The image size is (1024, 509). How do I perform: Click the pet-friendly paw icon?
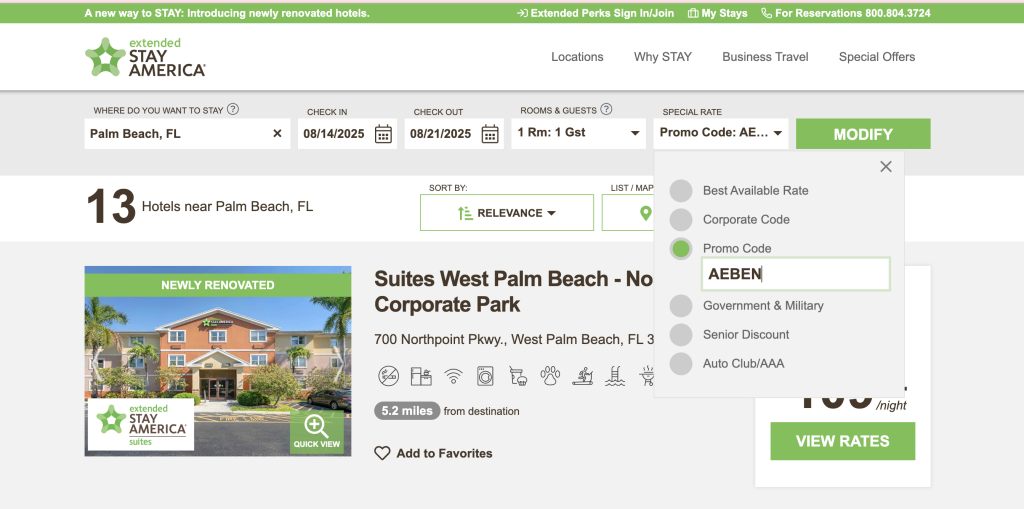(x=550, y=375)
